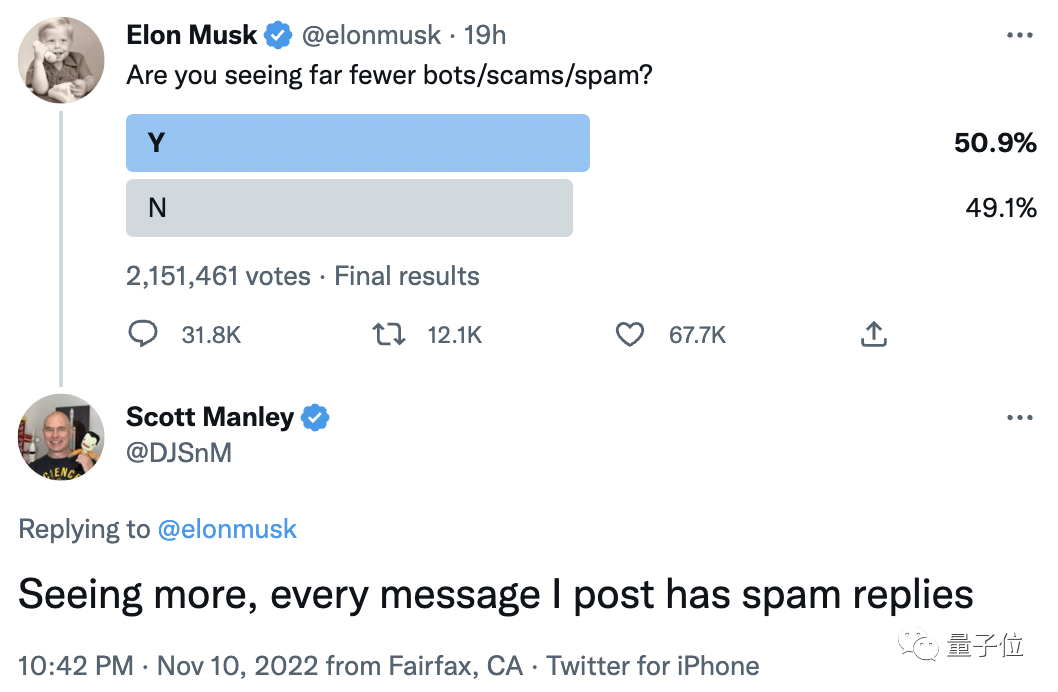The image size is (1058, 692).
Task: Click Elon Musk's verified badge
Action: 277,36
